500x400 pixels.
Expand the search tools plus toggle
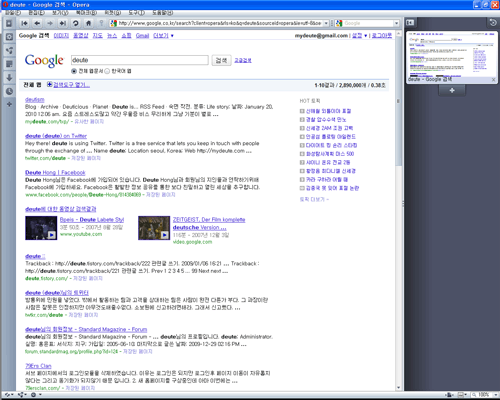tap(49, 84)
